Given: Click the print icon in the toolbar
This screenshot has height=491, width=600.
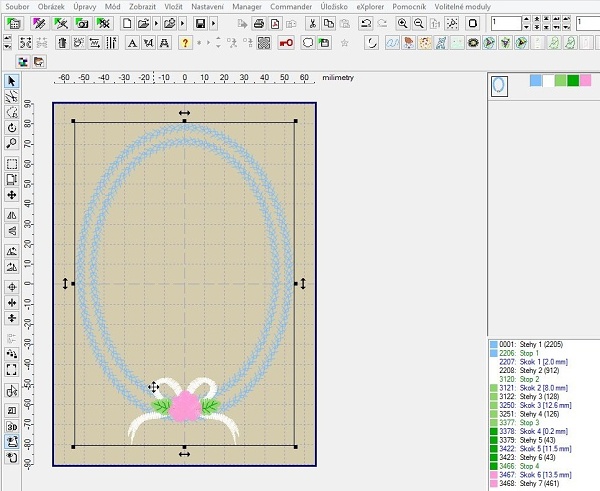Looking at the screenshot, I should coord(260,23).
